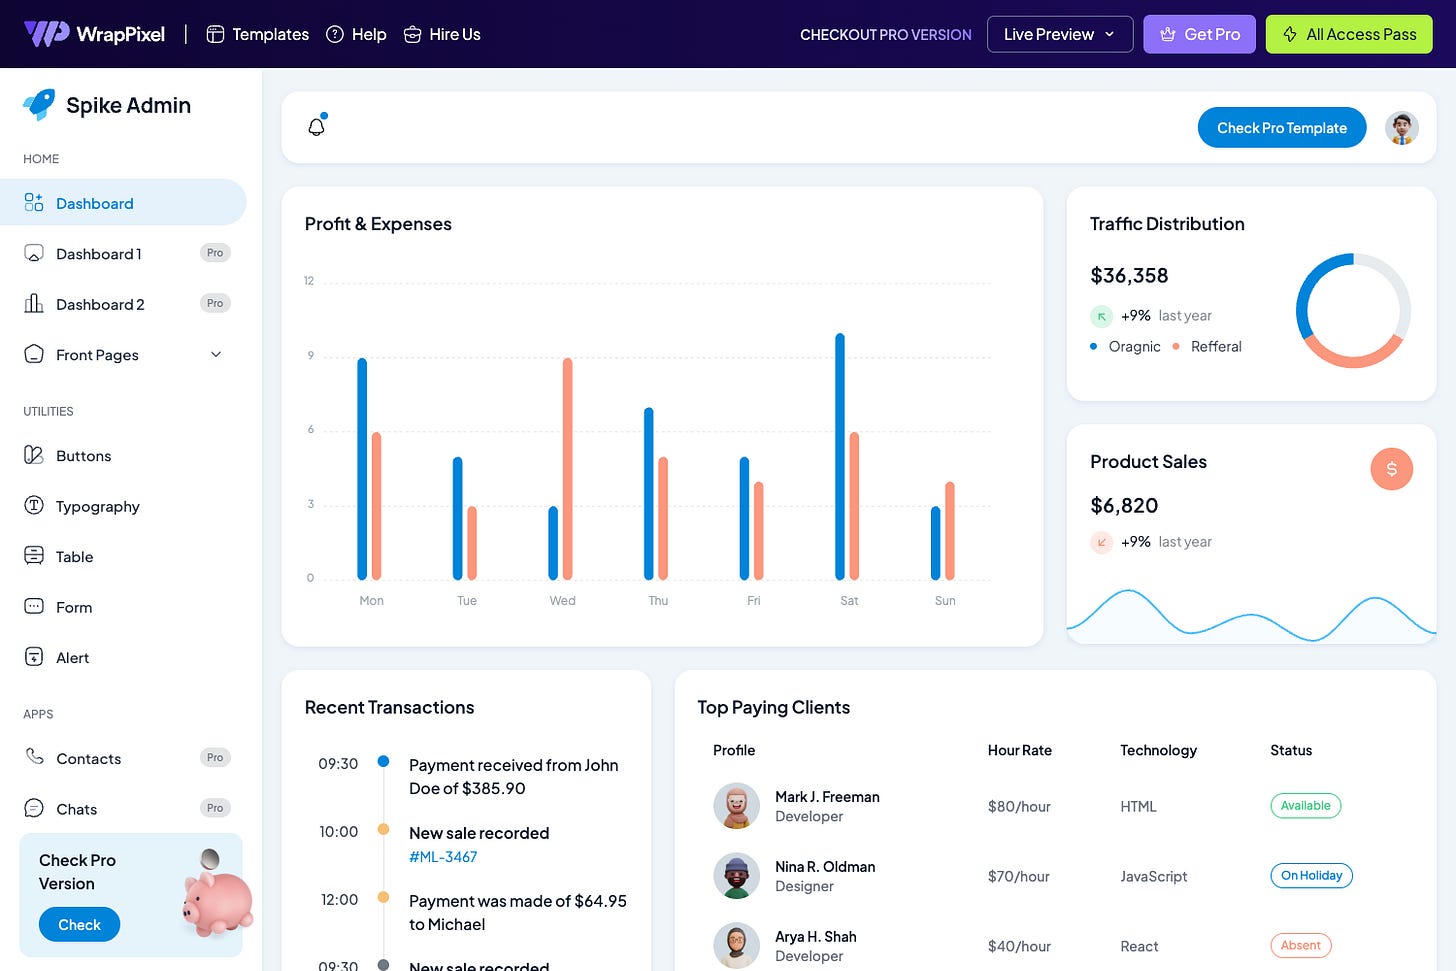Image resolution: width=1456 pixels, height=971 pixels.
Task: Open the Form page from sidebar
Action: [71, 607]
